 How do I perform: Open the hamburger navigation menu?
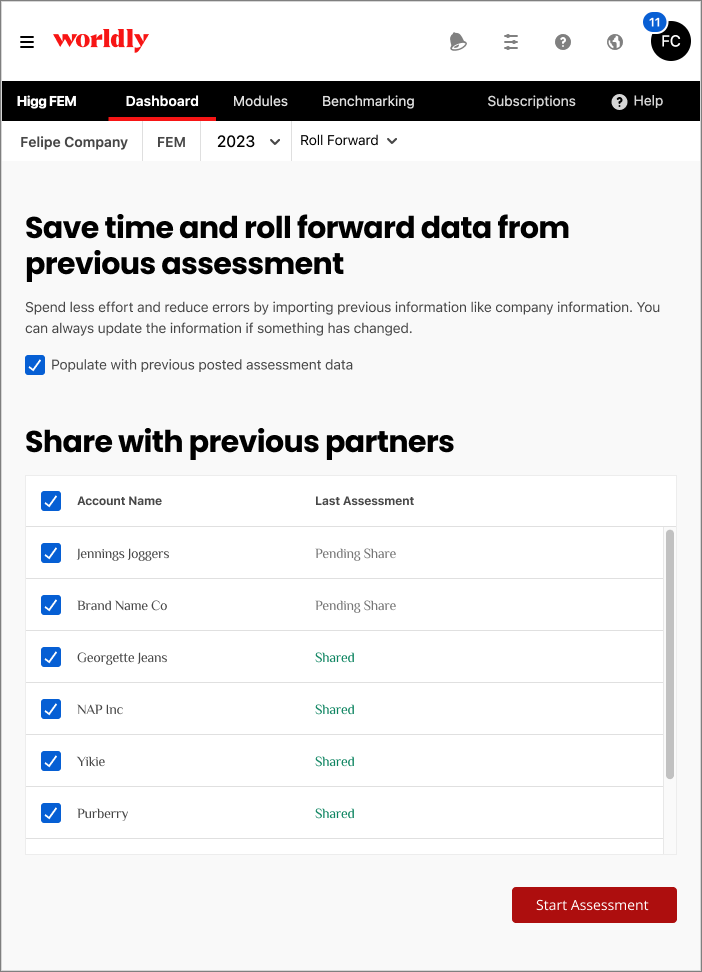tap(27, 42)
